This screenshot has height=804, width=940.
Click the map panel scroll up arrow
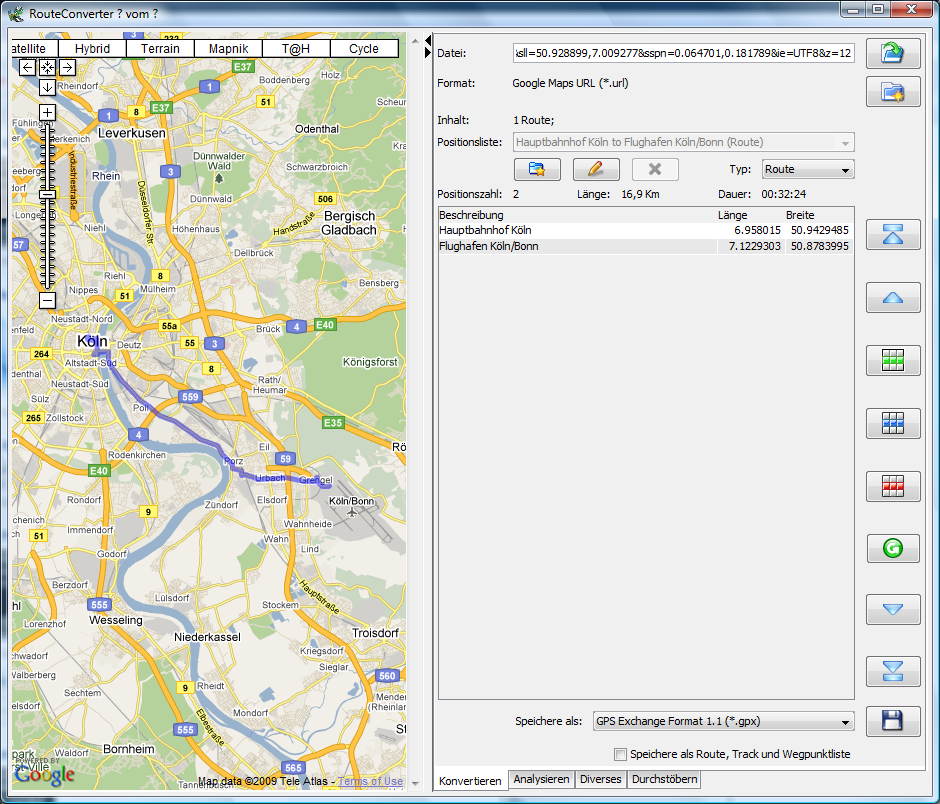415,41
